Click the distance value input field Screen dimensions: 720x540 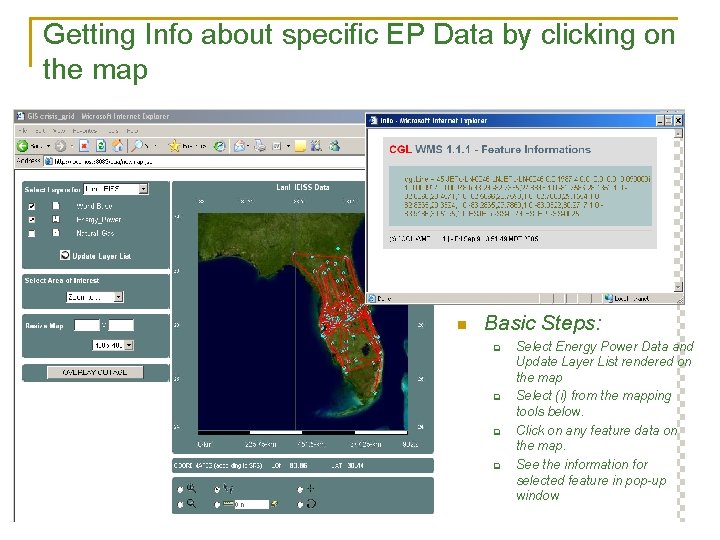[x=251, y=504]
